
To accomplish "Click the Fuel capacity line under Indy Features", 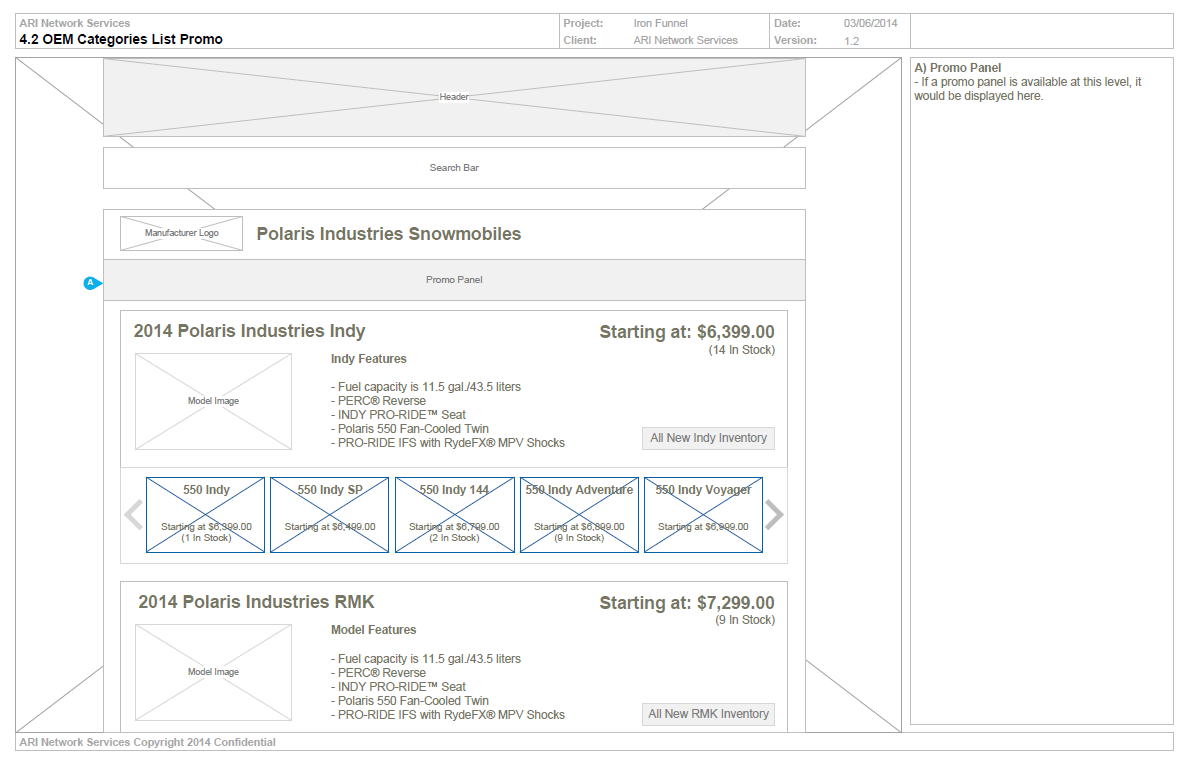I will point(426,387).
